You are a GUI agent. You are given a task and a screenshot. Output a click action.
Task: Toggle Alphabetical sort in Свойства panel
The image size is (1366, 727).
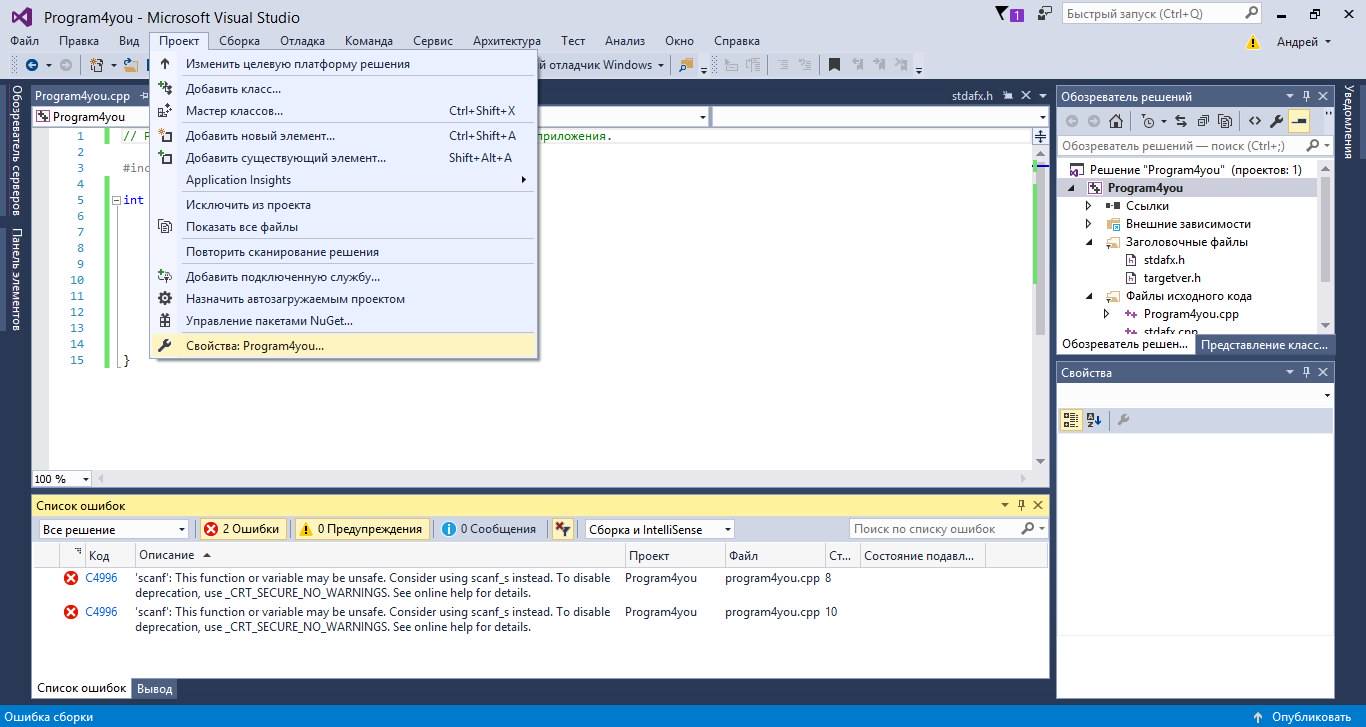pyautogui.click(x=1093, y=420)
